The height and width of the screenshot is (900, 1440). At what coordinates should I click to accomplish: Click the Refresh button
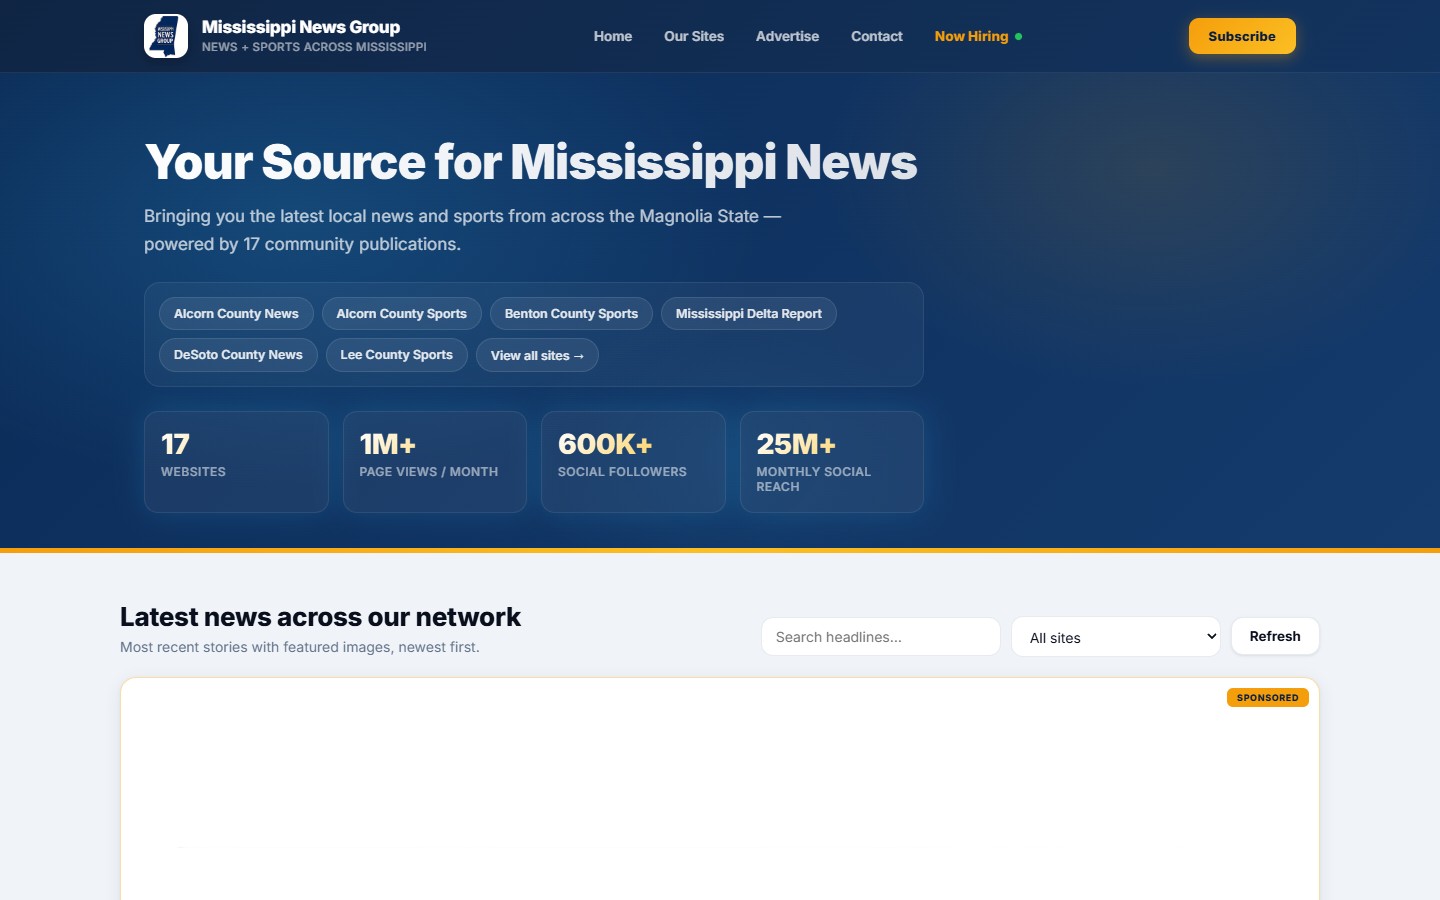pyautogui.click(x=1275, y=636)
